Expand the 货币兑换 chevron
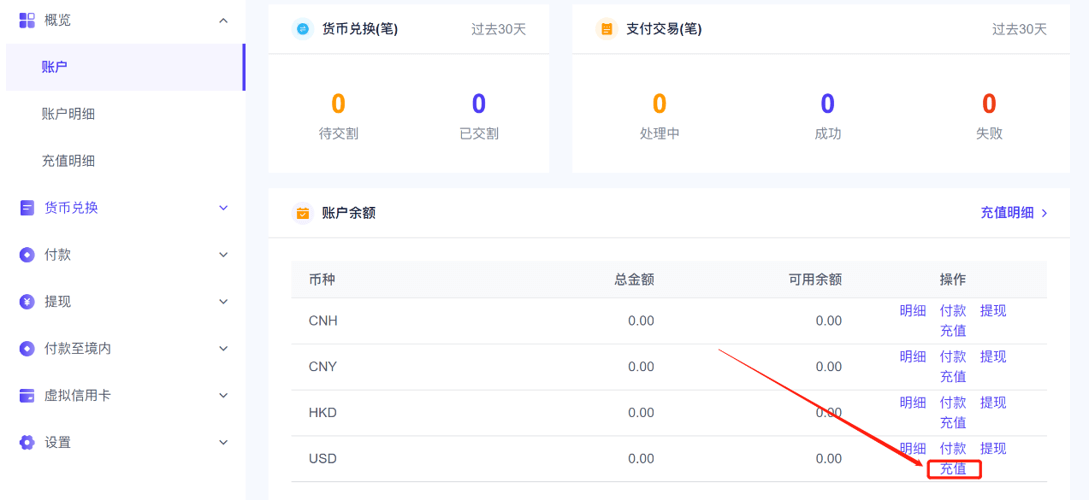 (x=223, y=208)
